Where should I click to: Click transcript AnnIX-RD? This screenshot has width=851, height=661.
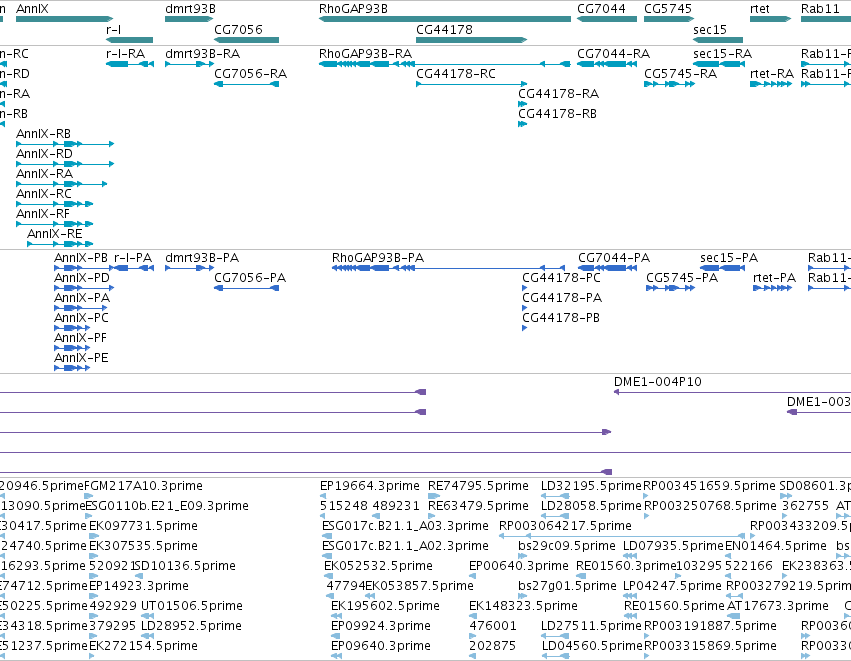point(65,164)
